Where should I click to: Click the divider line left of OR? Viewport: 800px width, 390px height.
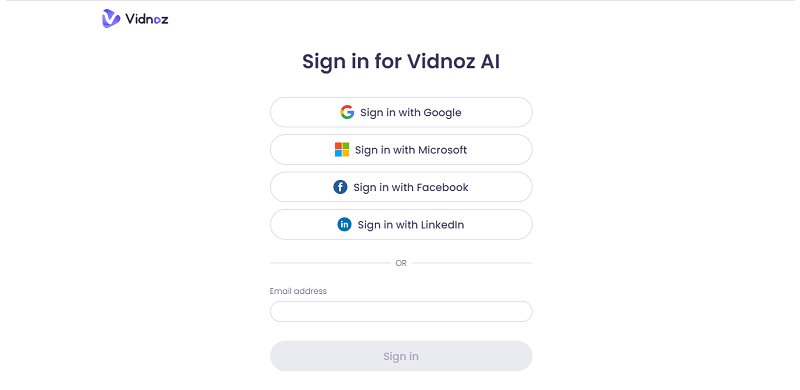[330, 263]
